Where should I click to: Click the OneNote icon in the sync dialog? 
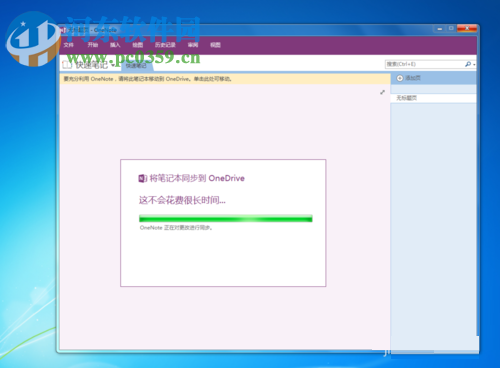pyautogui.click(x=142, y=178)
